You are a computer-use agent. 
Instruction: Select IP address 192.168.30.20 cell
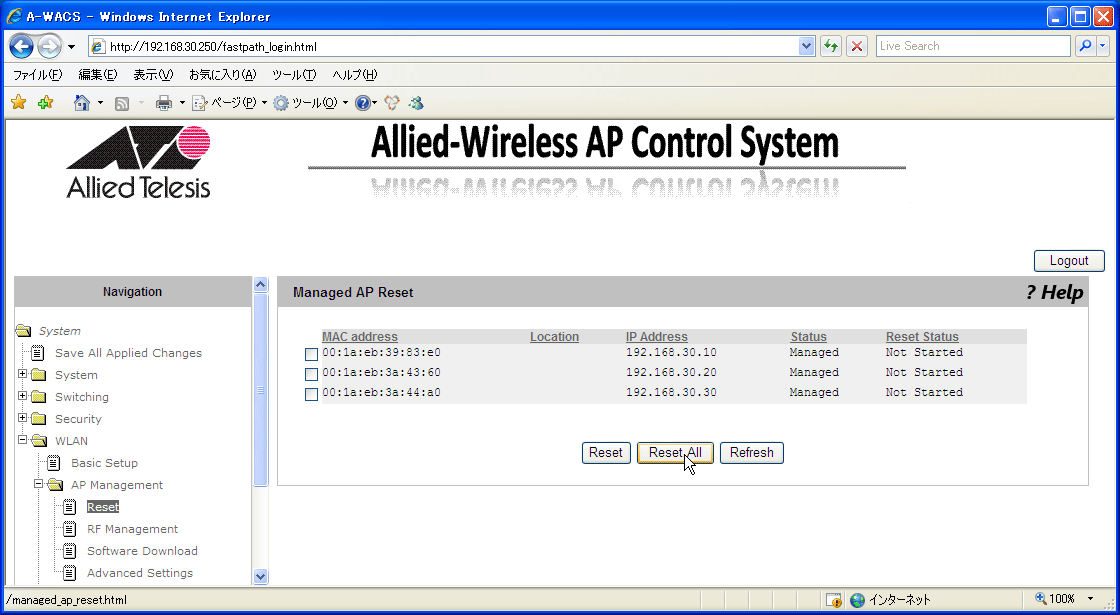click(x=671, y=372)
